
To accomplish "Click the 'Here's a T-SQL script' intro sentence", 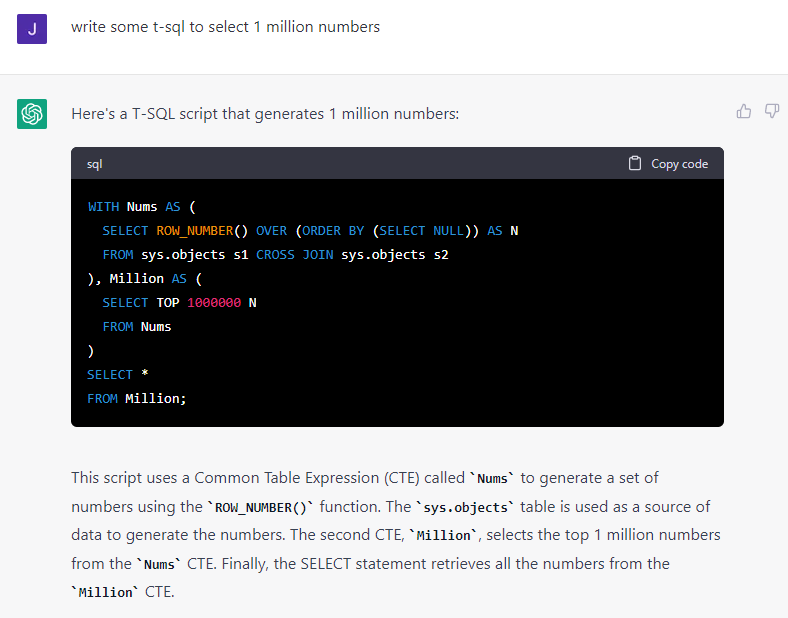I will click(265, 114).
